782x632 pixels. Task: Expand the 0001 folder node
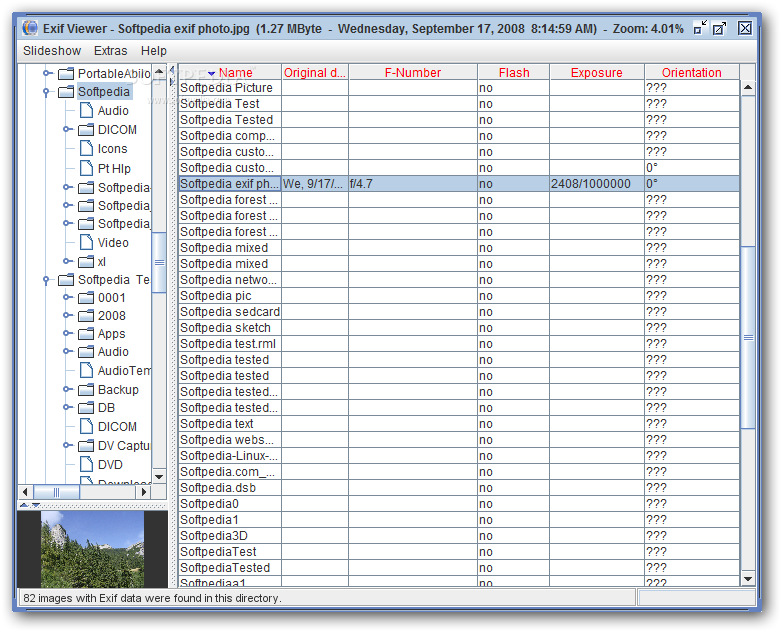(x=67, y=297)
